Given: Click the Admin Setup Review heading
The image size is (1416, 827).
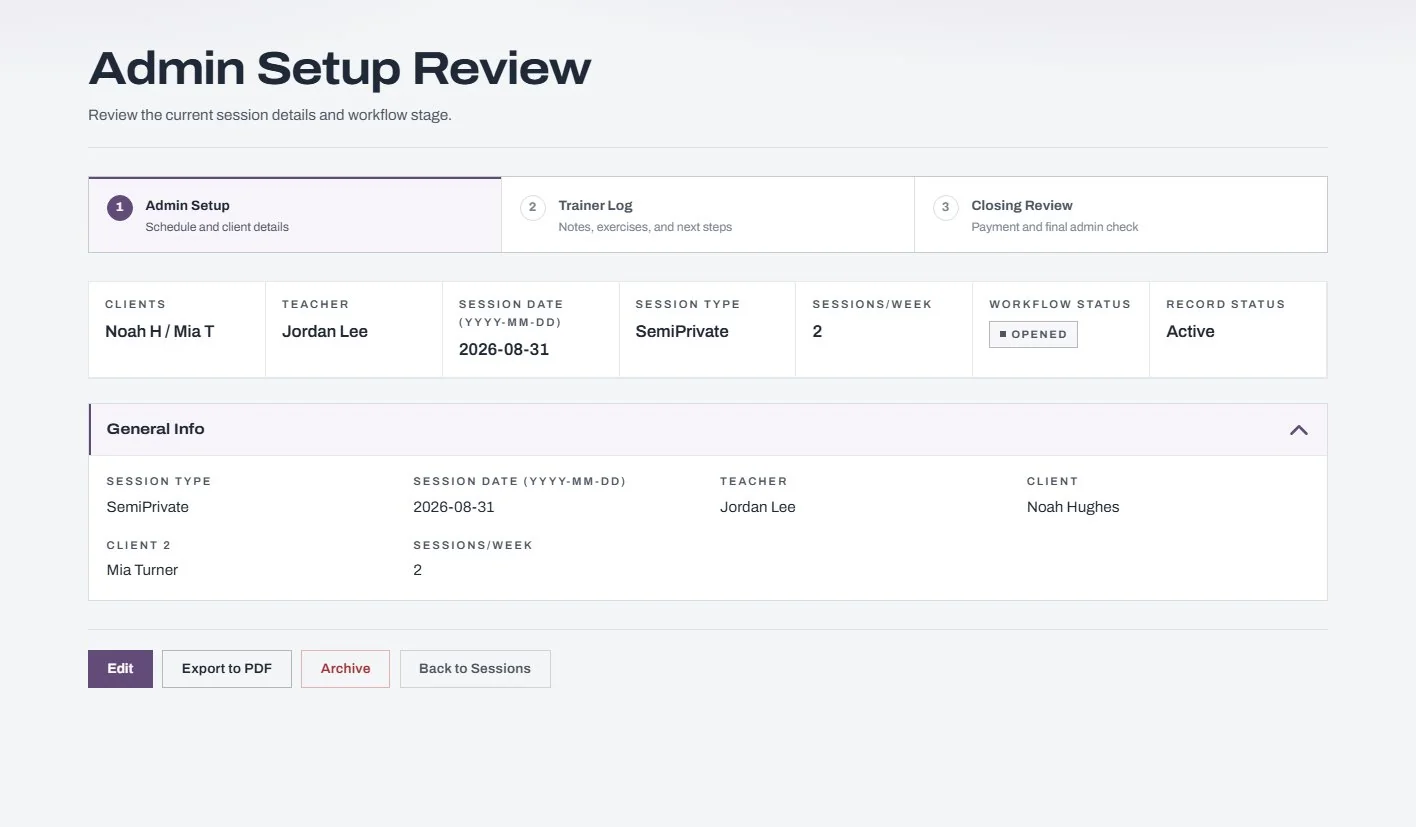Looking at the screenshot, I should pos(340,69).
